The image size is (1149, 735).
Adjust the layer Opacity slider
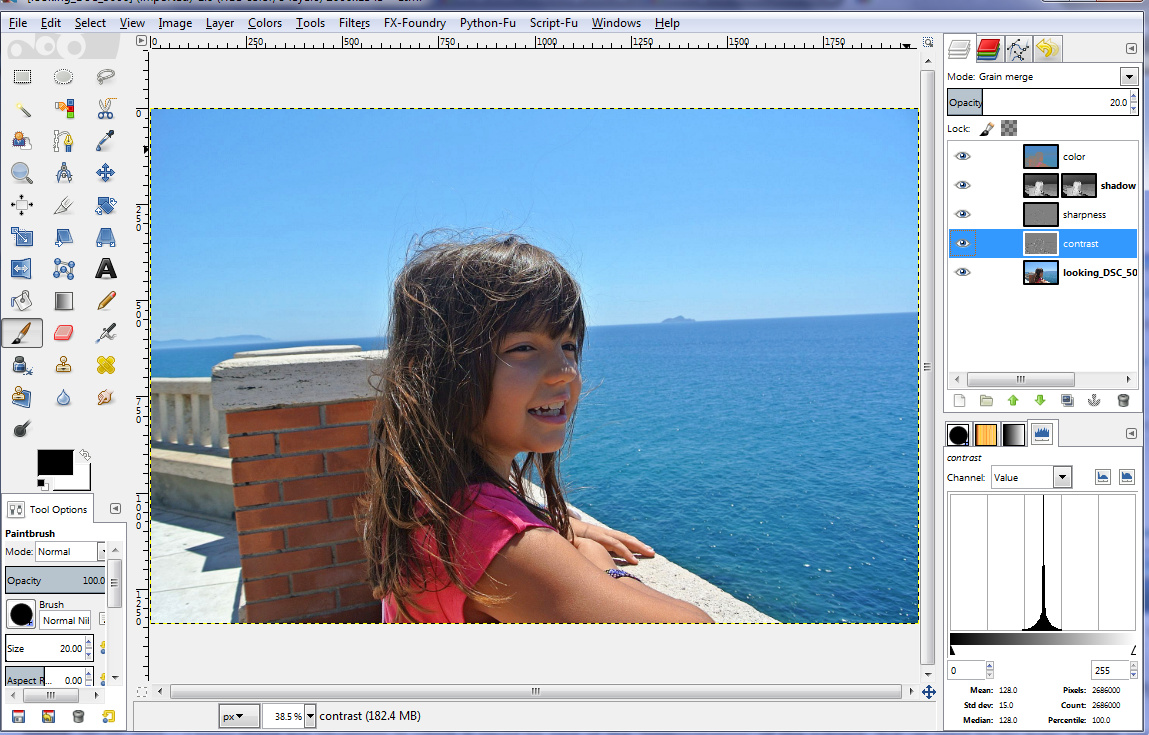tap(1038, 103)
